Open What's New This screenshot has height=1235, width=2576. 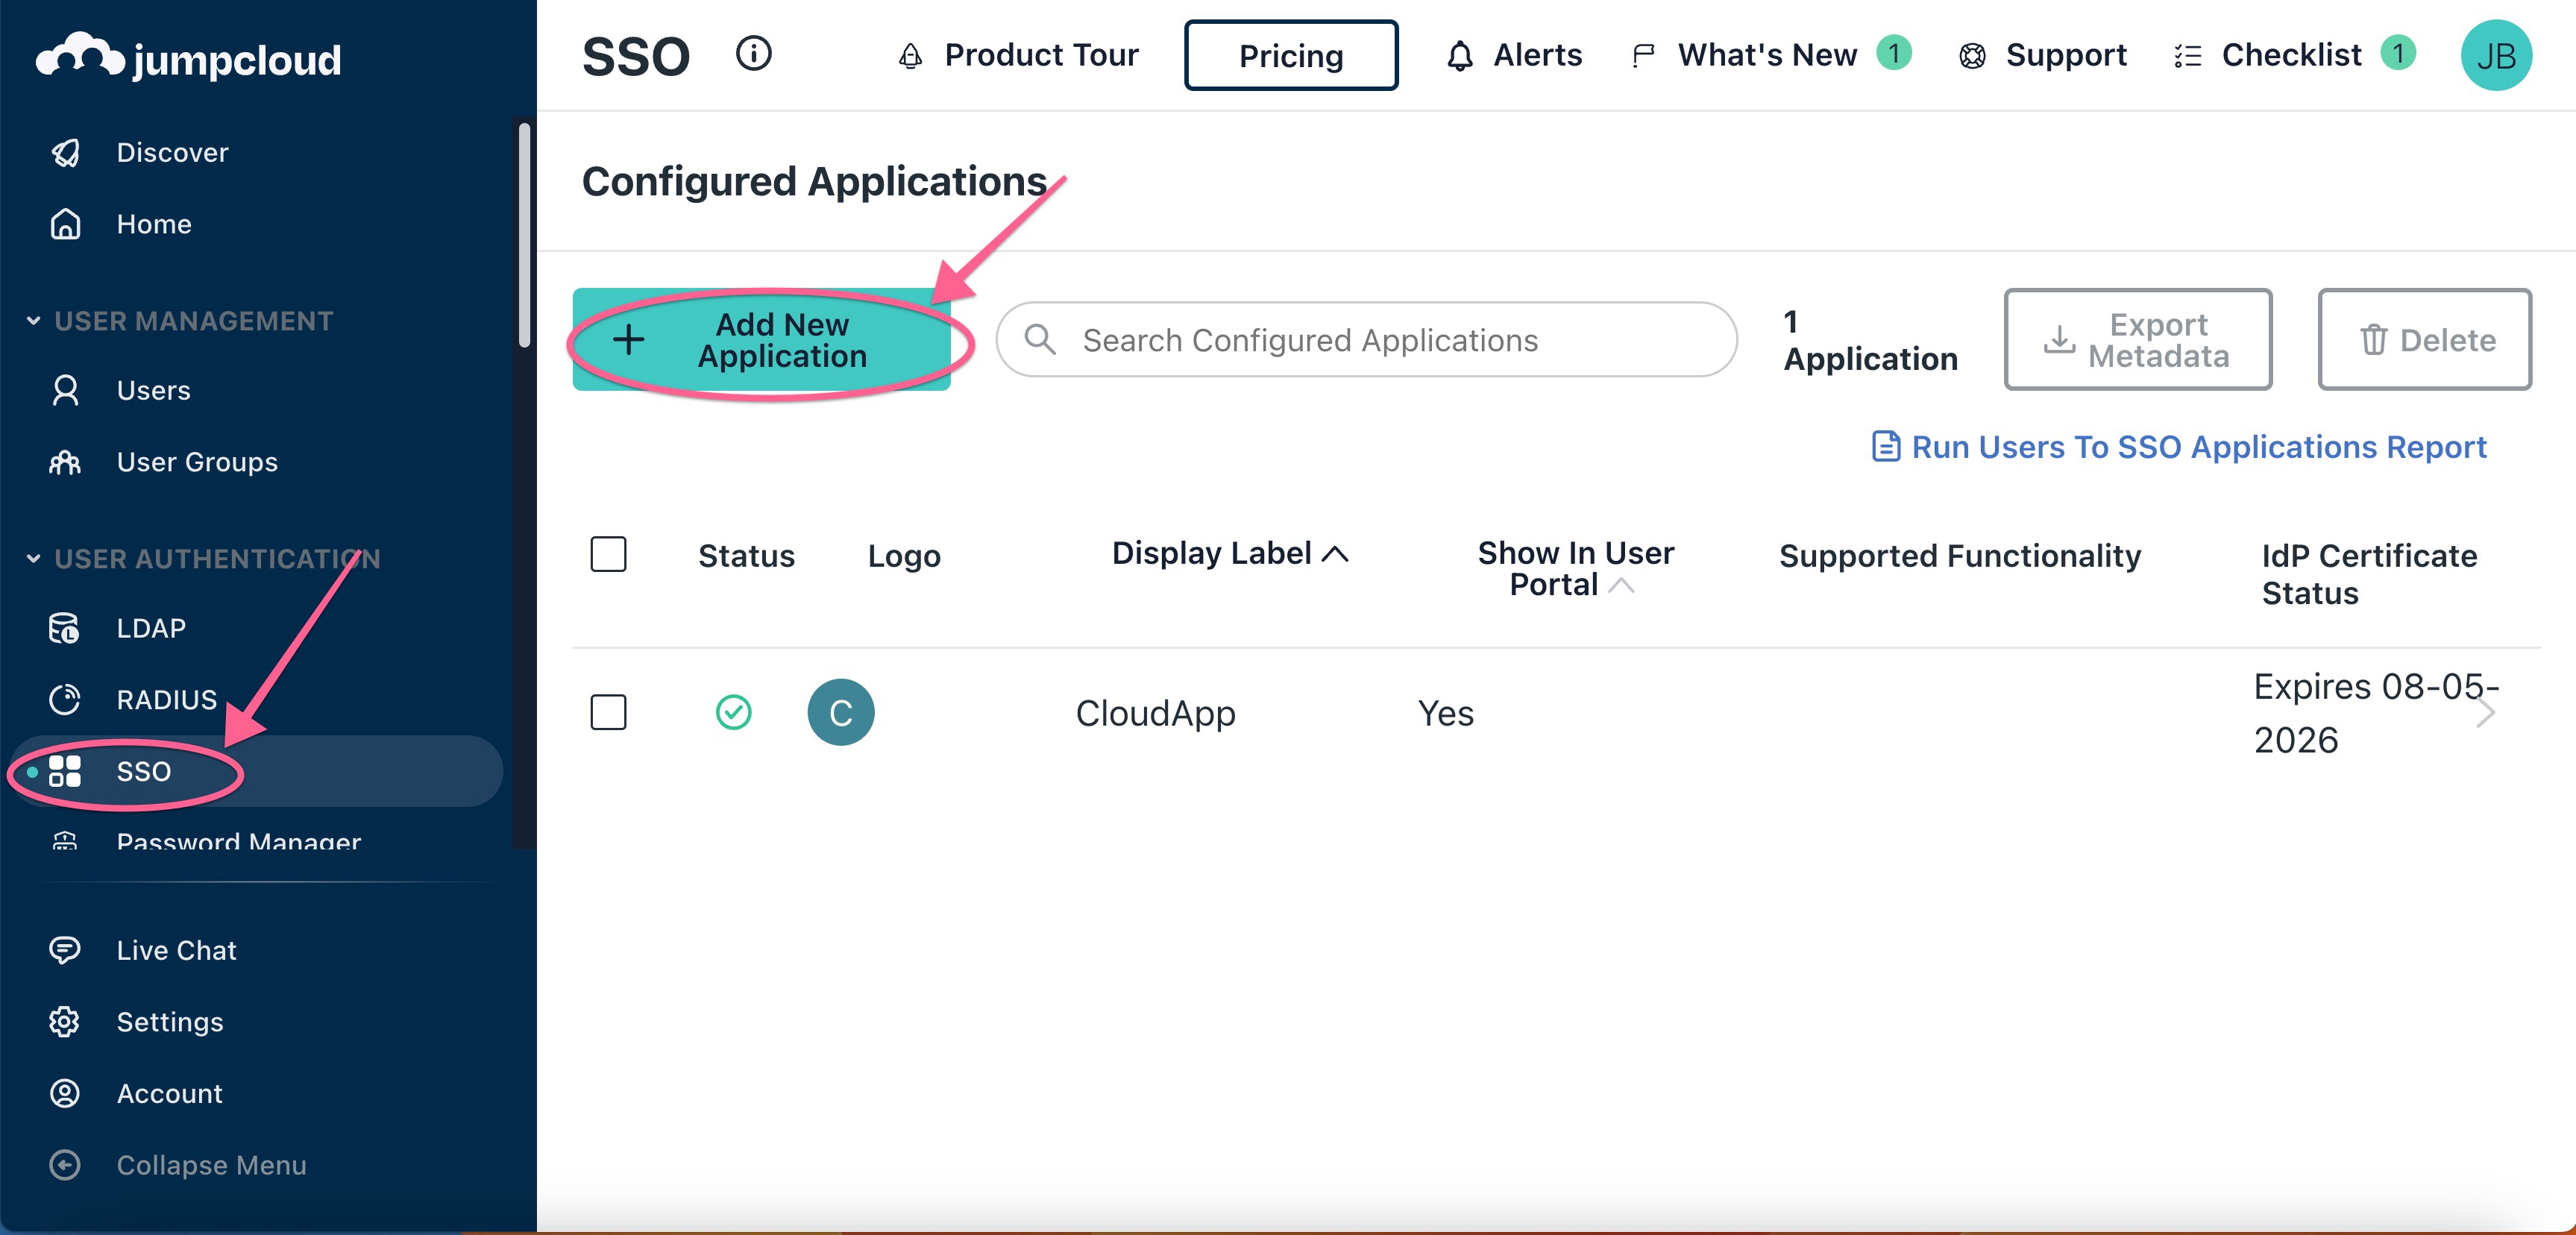tap(1747, 55)
